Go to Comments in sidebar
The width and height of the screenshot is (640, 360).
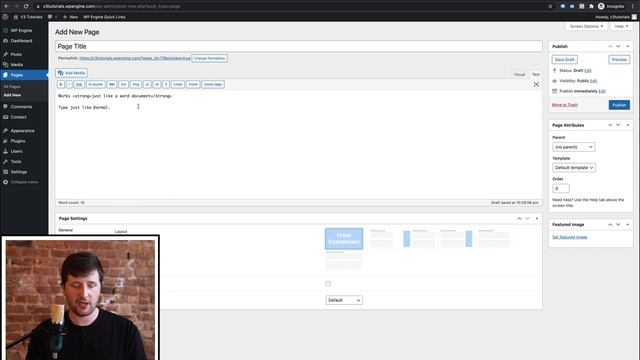point(21,107)
